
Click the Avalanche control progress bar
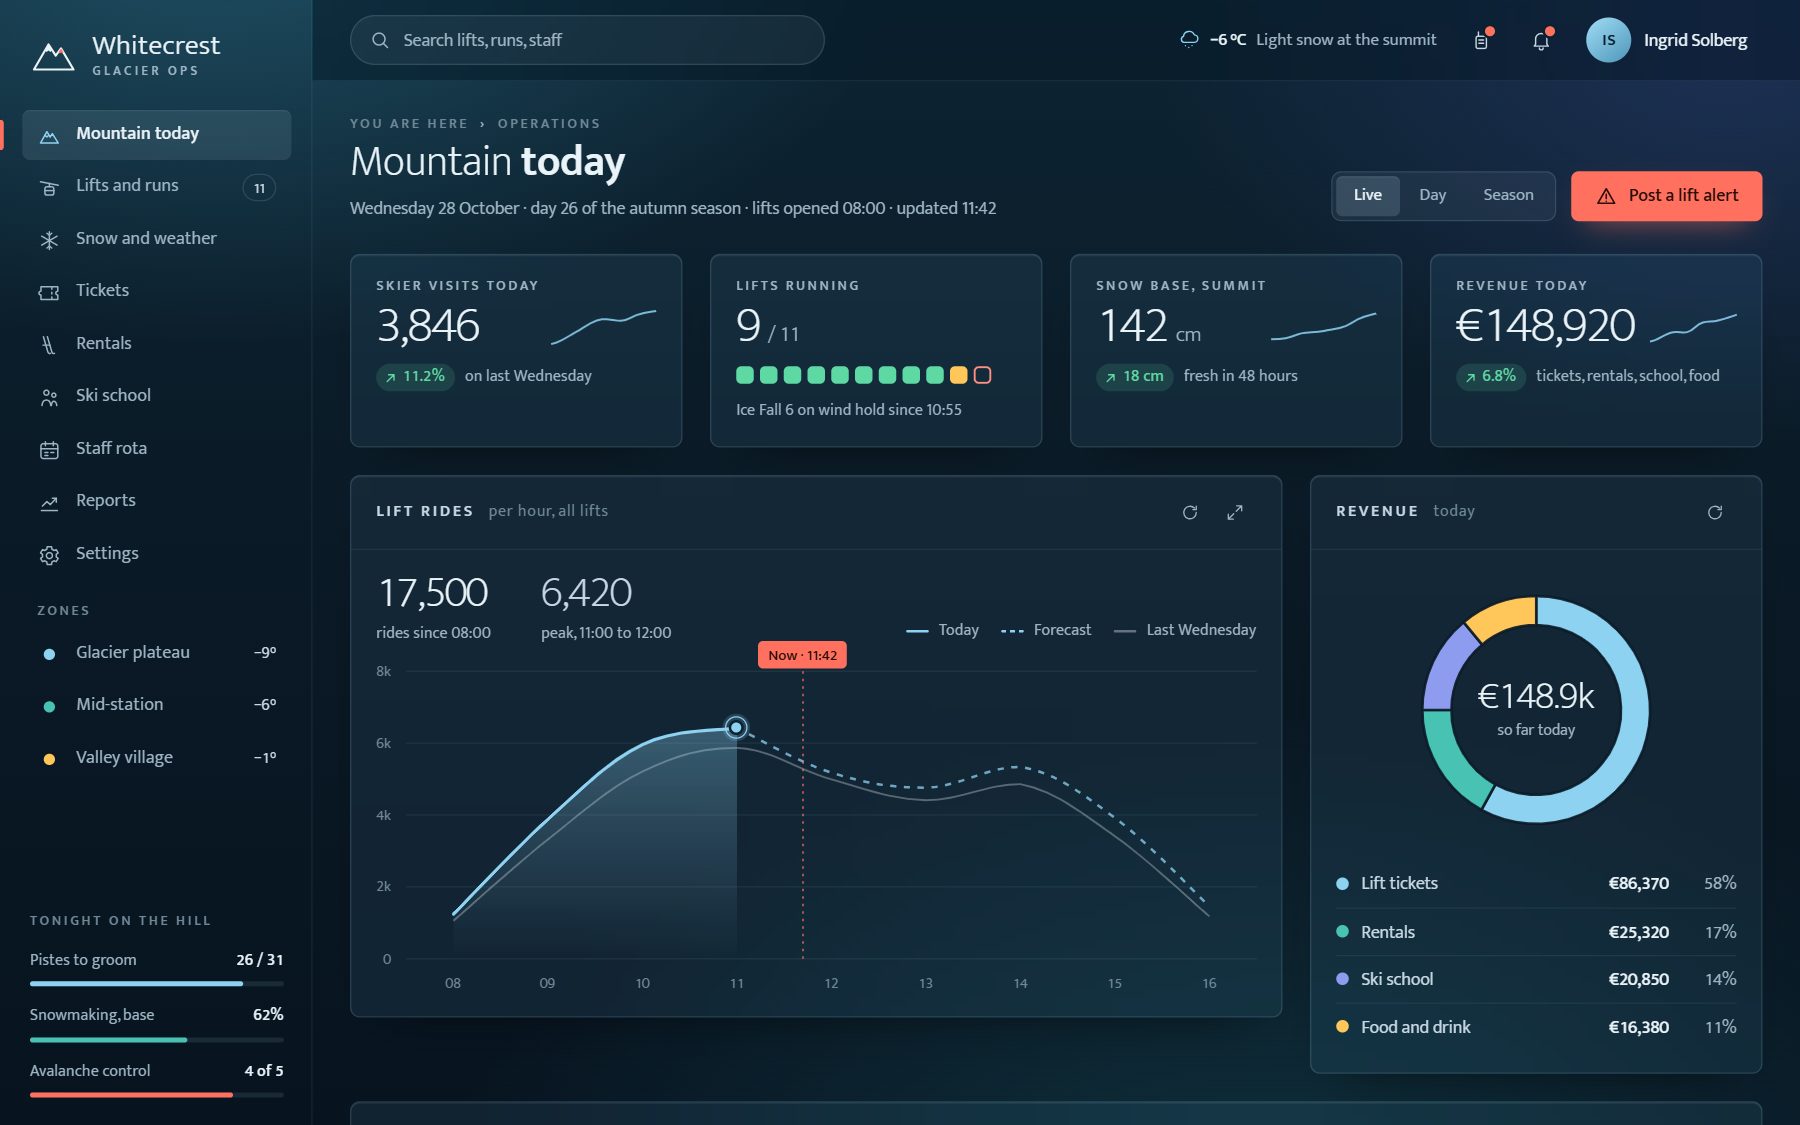point(157,1095)
